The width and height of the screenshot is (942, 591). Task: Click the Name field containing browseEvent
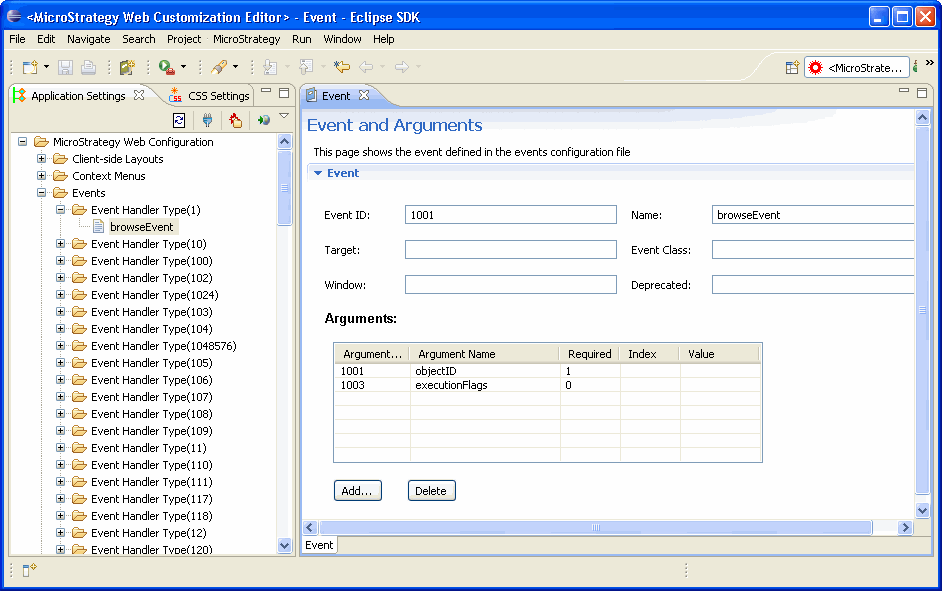pos(813,215)
